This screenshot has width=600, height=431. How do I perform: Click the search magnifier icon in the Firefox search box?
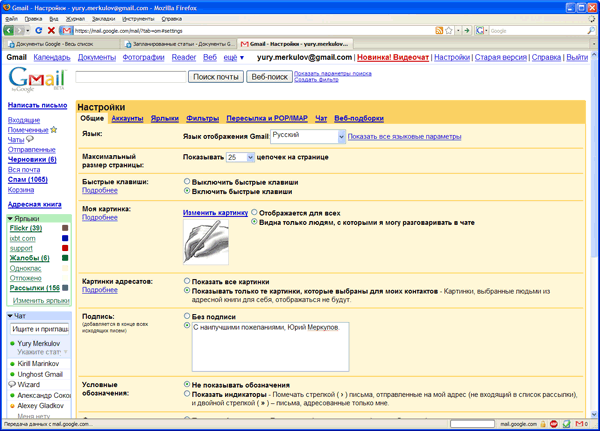(x=591, y=31)
